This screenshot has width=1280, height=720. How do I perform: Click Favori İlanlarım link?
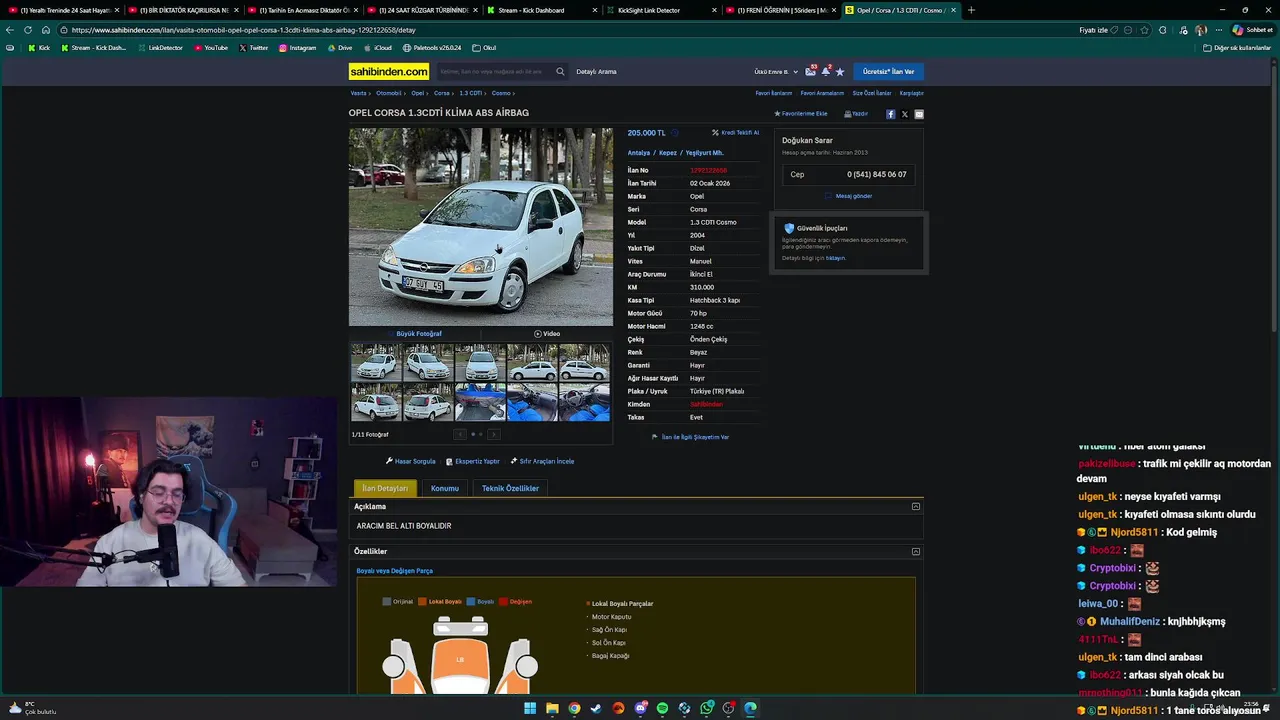coord(773,93)
